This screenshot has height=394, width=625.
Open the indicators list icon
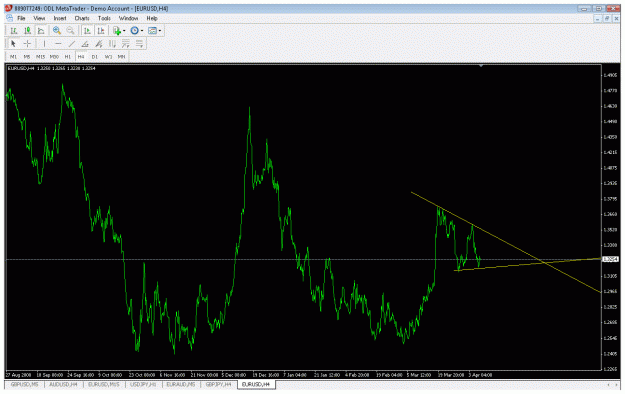click(x=117, y=31)
